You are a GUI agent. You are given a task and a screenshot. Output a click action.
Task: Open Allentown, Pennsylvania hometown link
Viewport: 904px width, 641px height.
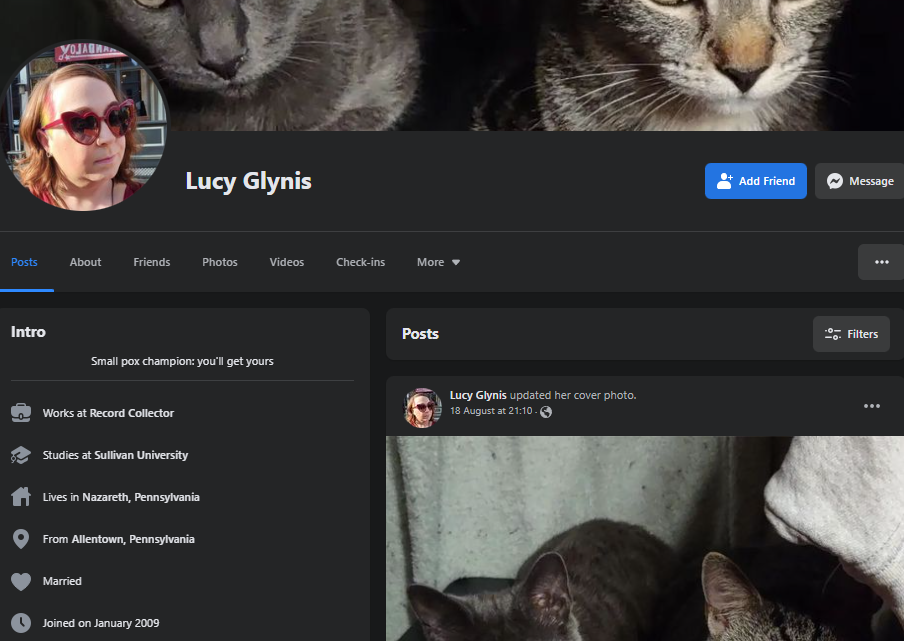coord(133,540)
